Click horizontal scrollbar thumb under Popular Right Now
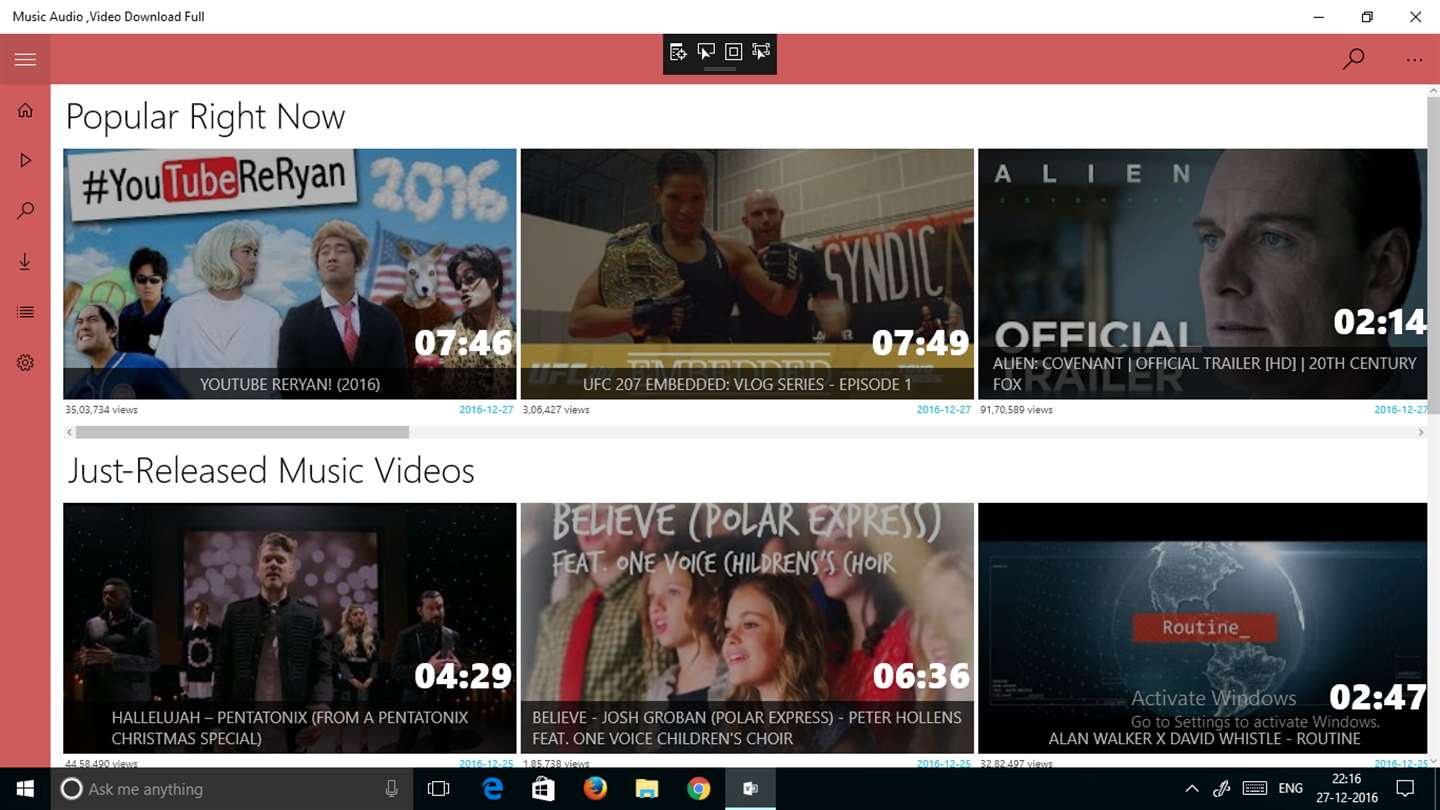This screenshot has height=810, width=1440. tap(242, 432)
